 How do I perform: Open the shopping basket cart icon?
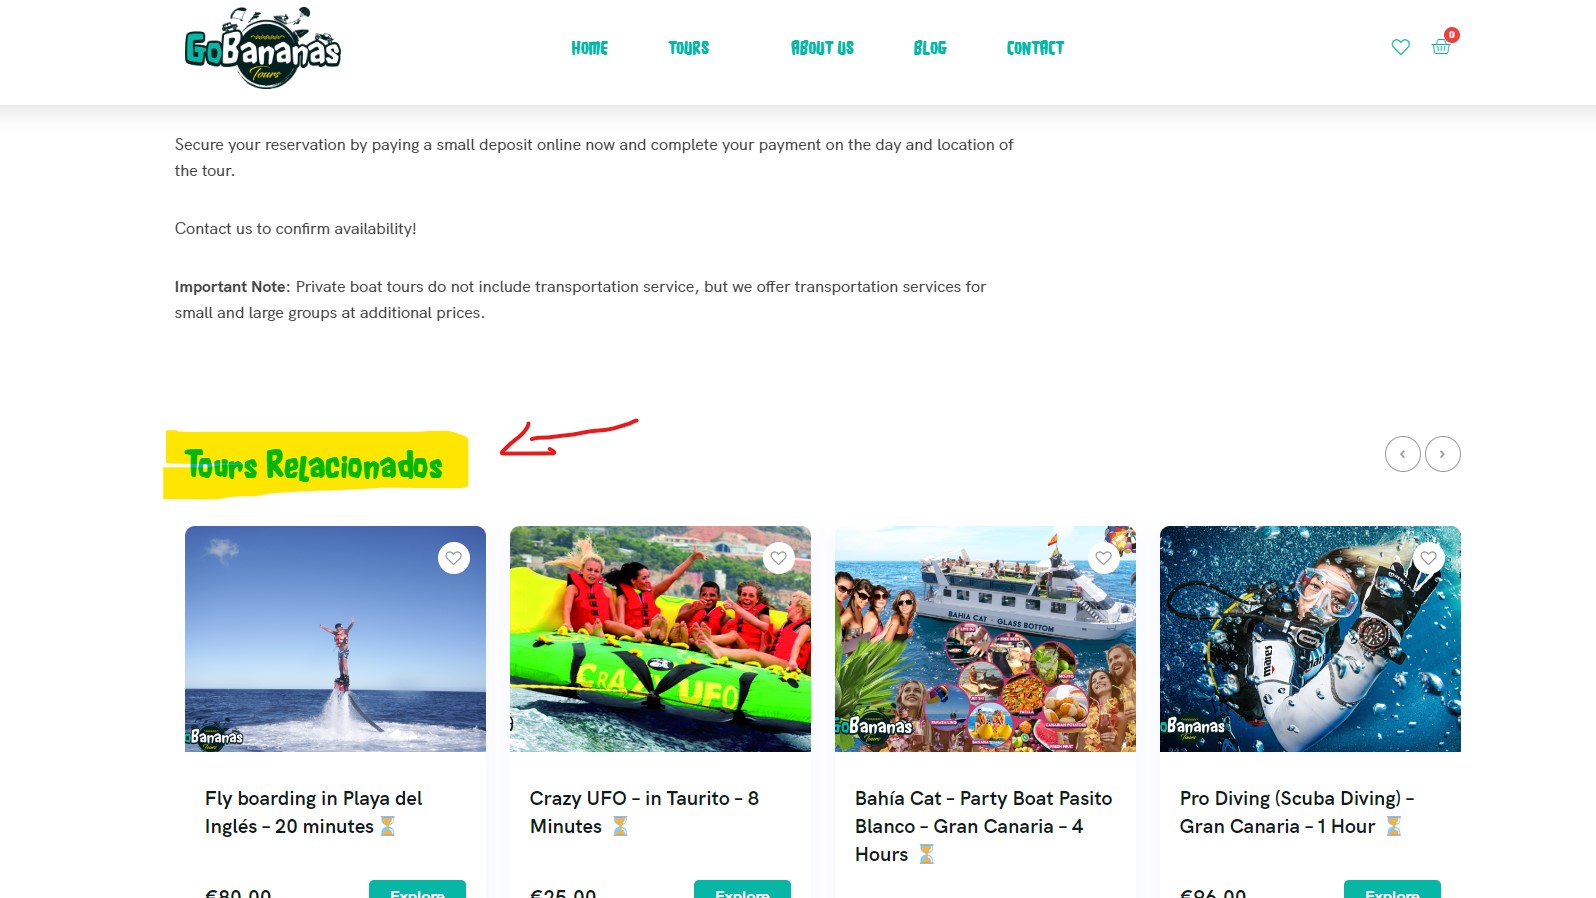pyautogui.click(x=1441, y=47)
